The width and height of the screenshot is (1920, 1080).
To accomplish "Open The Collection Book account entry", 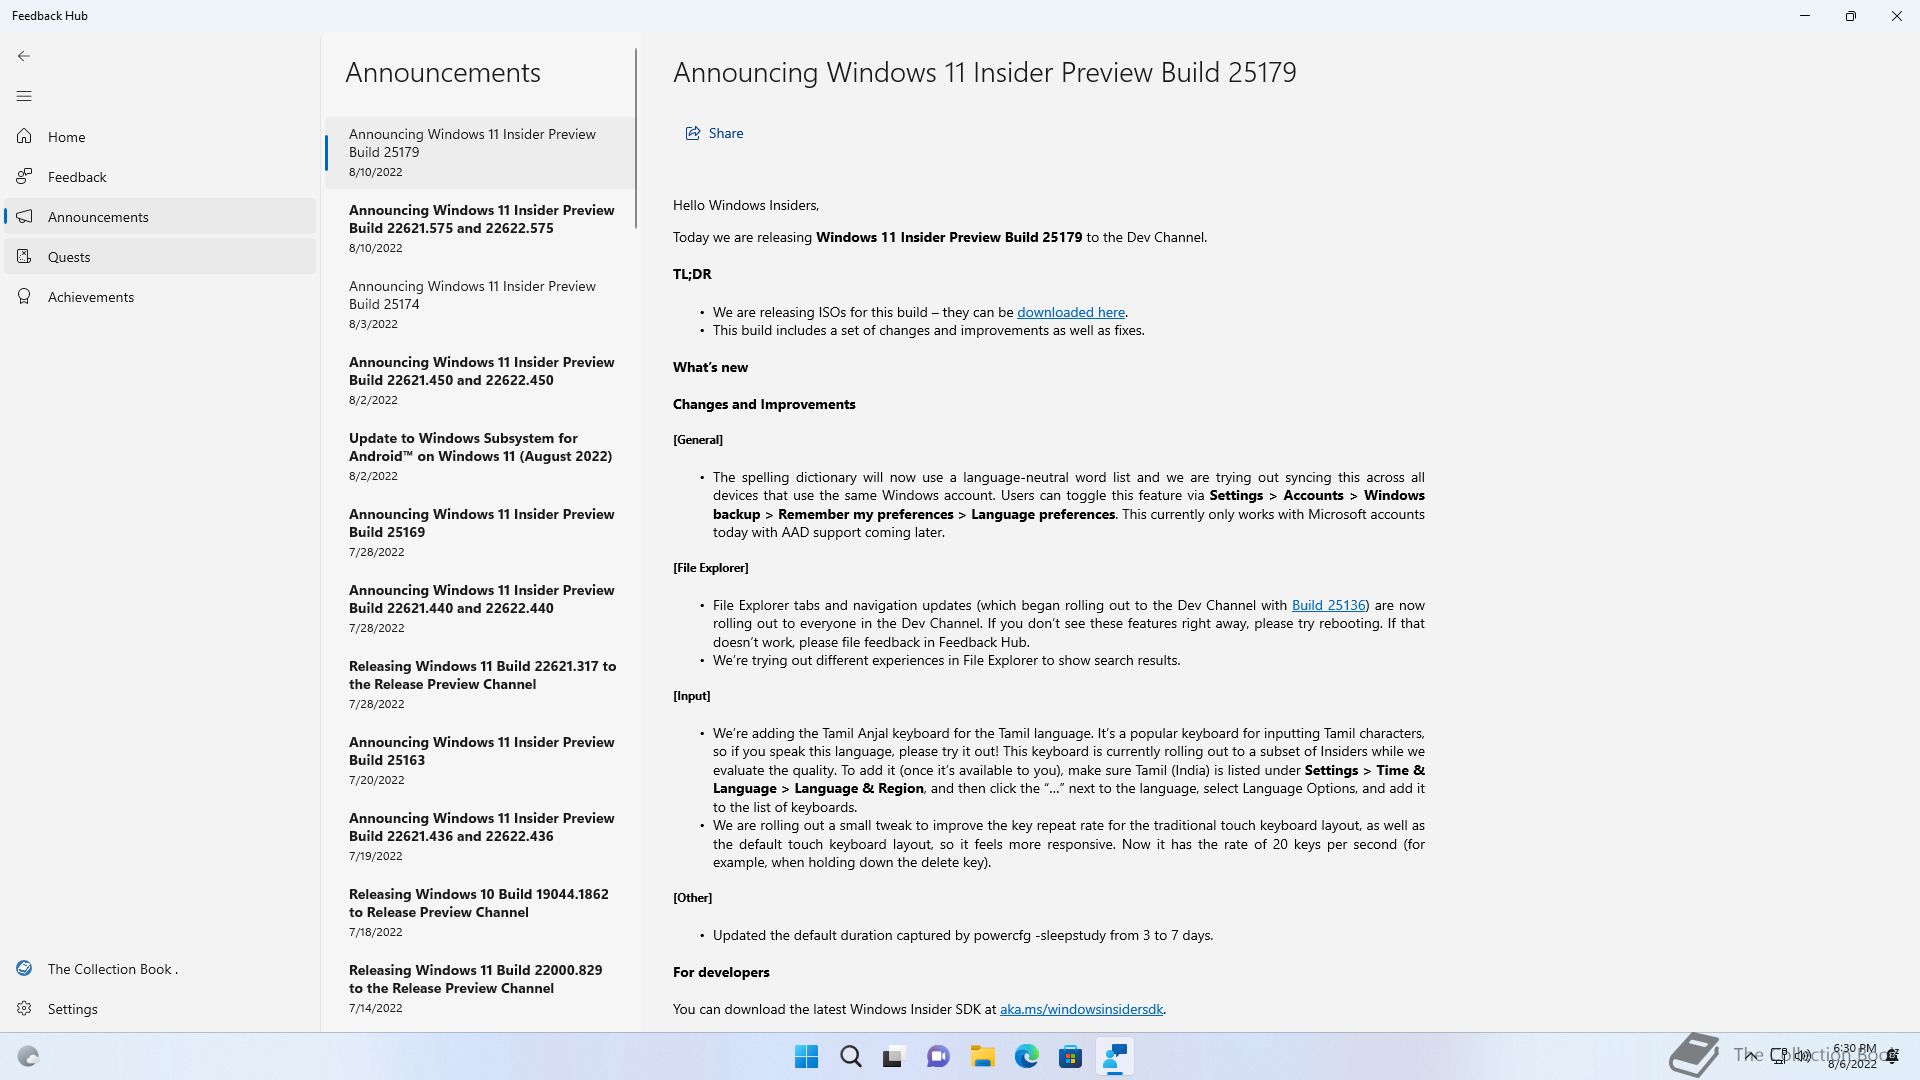I will coord(160,969).
